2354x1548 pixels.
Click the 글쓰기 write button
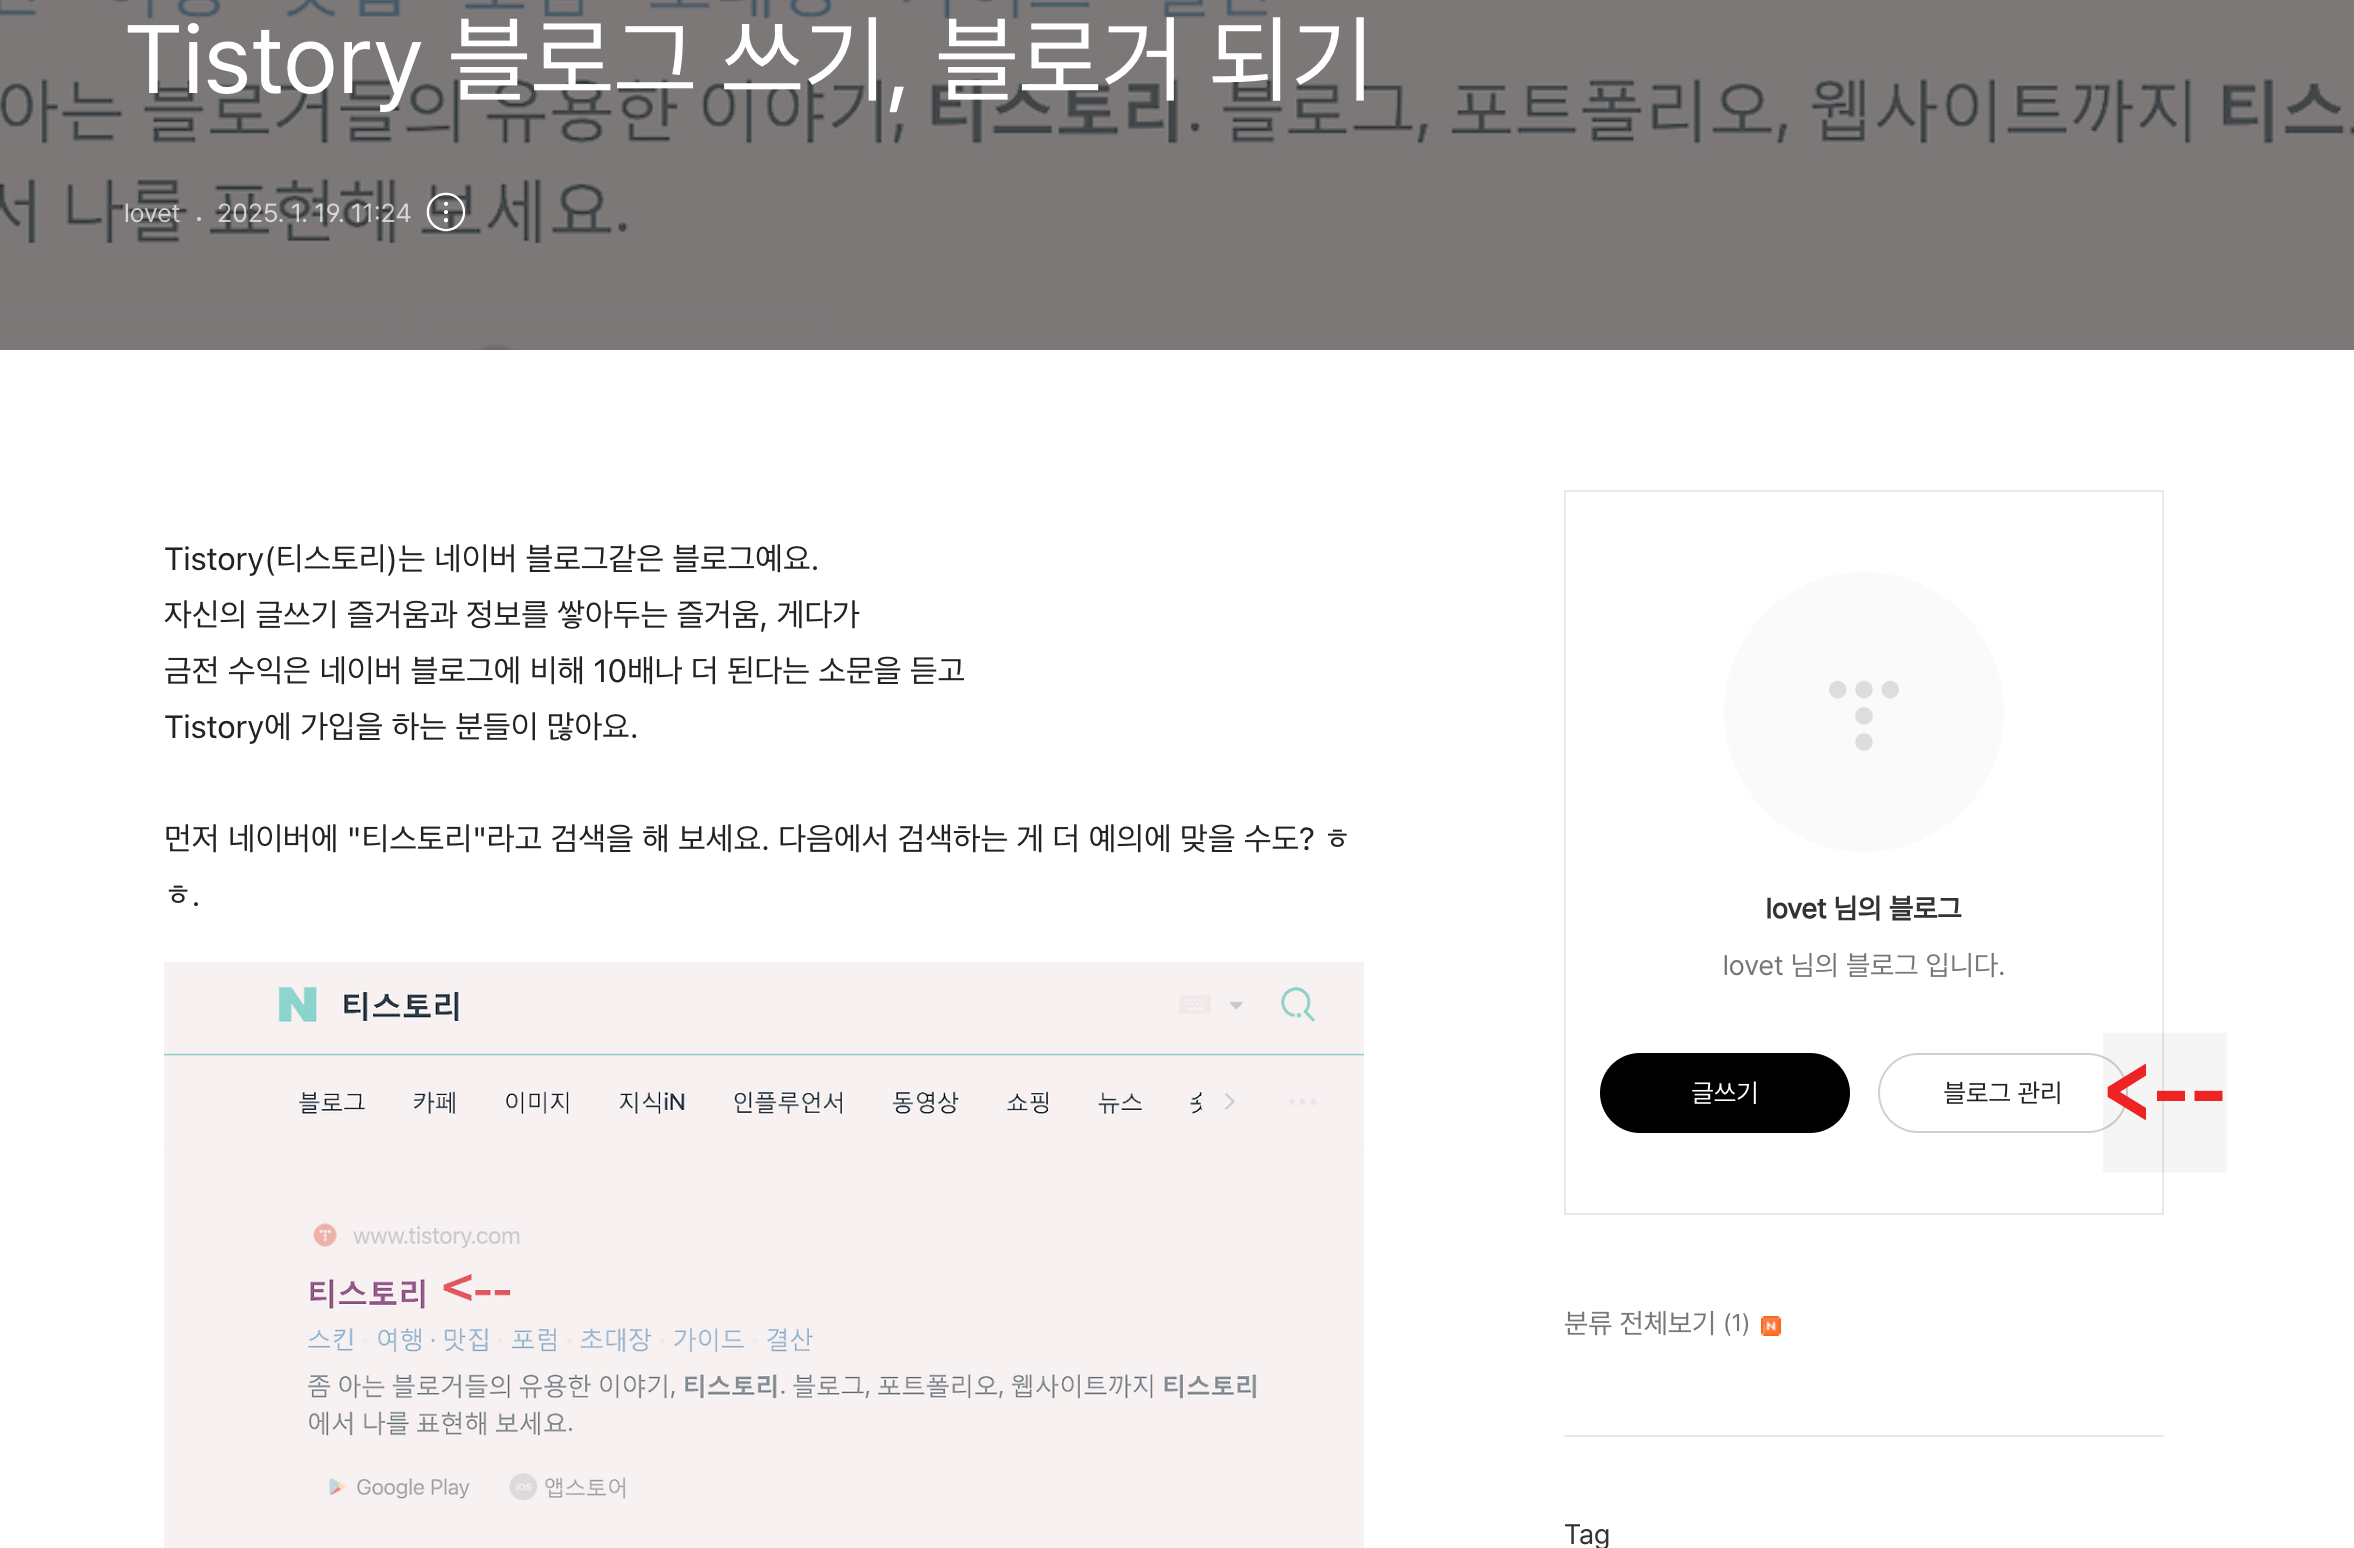(x=1724, y=1092)
